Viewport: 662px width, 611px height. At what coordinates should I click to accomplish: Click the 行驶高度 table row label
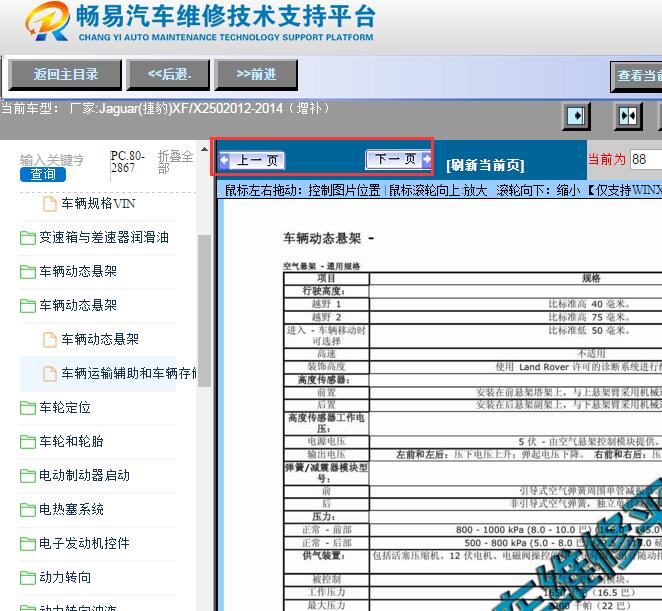point(324,291)
